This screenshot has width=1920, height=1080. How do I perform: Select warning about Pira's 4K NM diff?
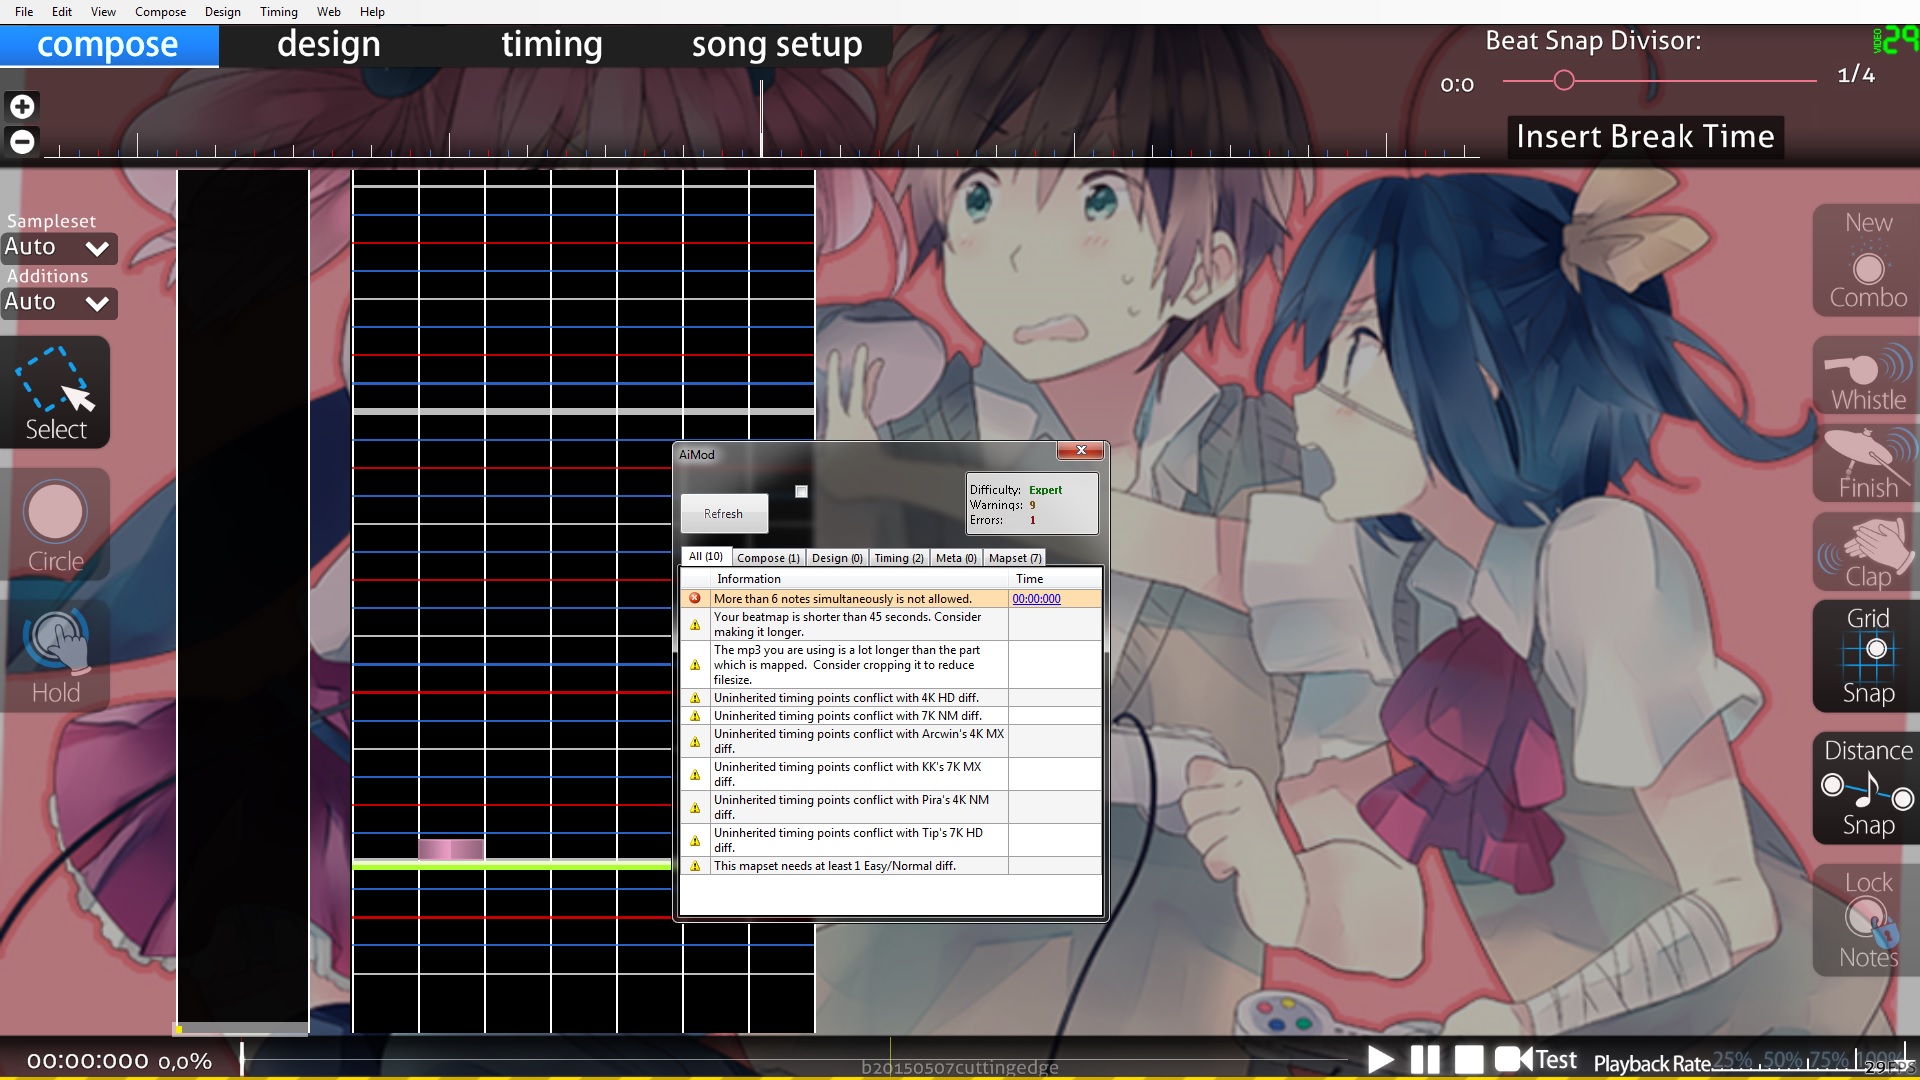(x=891, y=807)
